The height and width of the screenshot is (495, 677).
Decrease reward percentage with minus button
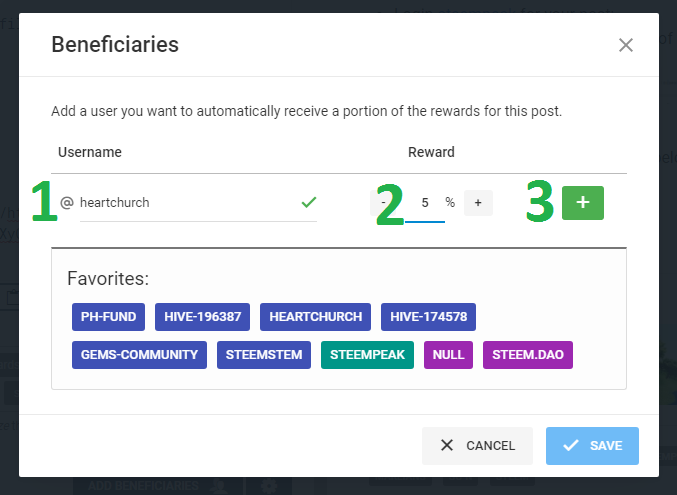coord(383,202)
